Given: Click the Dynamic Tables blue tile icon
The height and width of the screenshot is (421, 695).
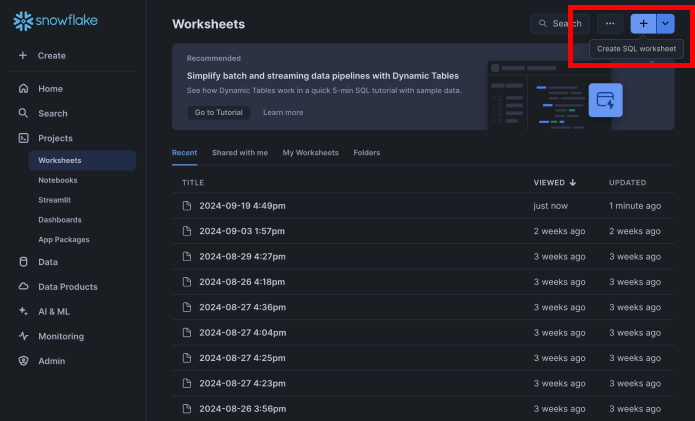Looking at the screenshot, I should (x=605, y=100).
